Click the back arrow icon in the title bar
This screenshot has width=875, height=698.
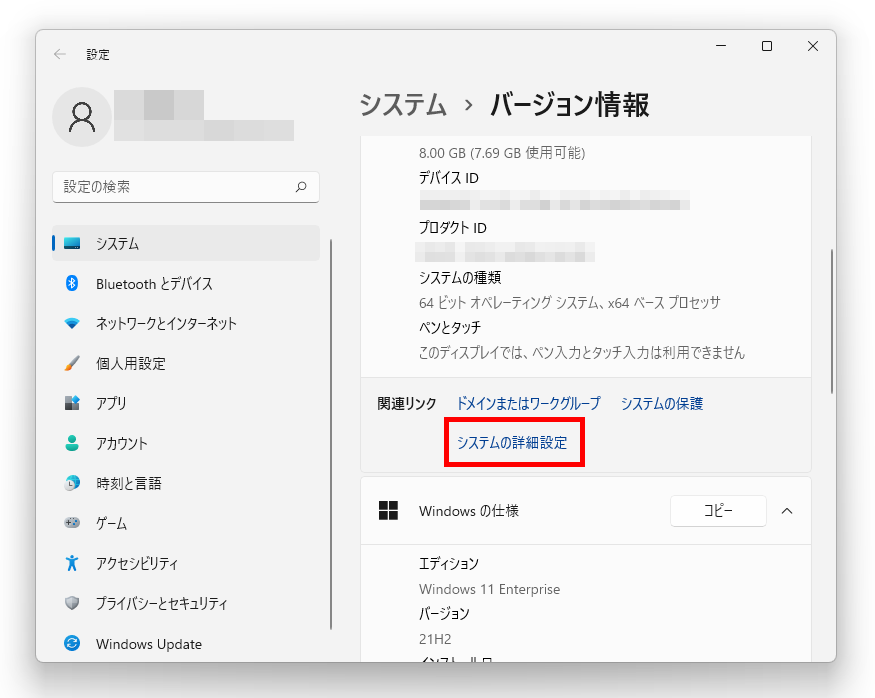click(x=60, y=54)
